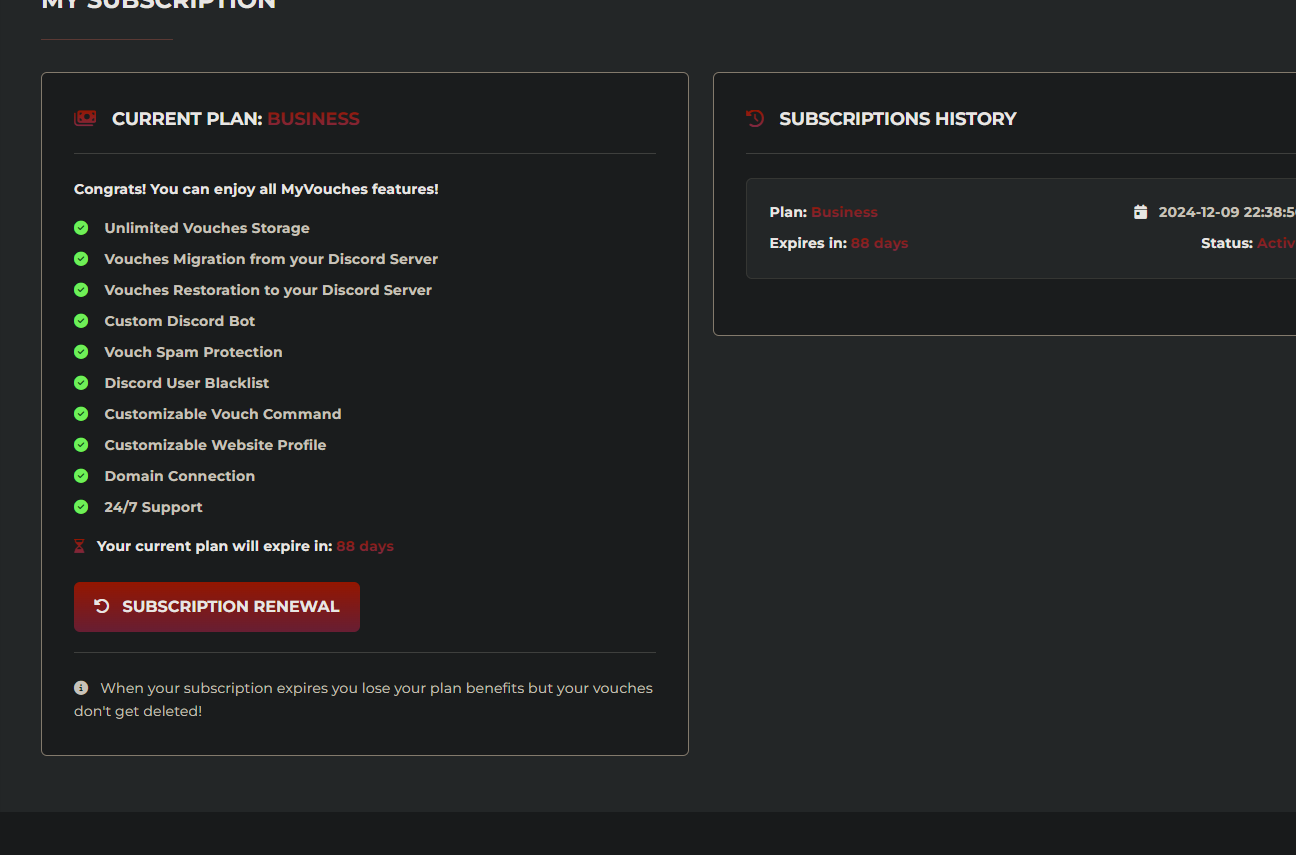Click green check beside Custom Discord Bot
This screenshot has width=1296, height=855.
(x=81, y=321)
